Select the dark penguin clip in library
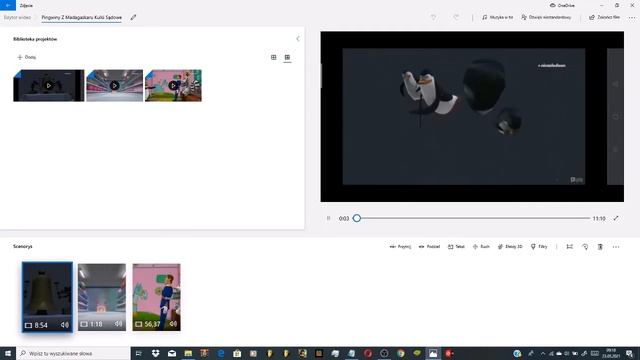This screenshot has width=640, height=360. click(49, 85)
